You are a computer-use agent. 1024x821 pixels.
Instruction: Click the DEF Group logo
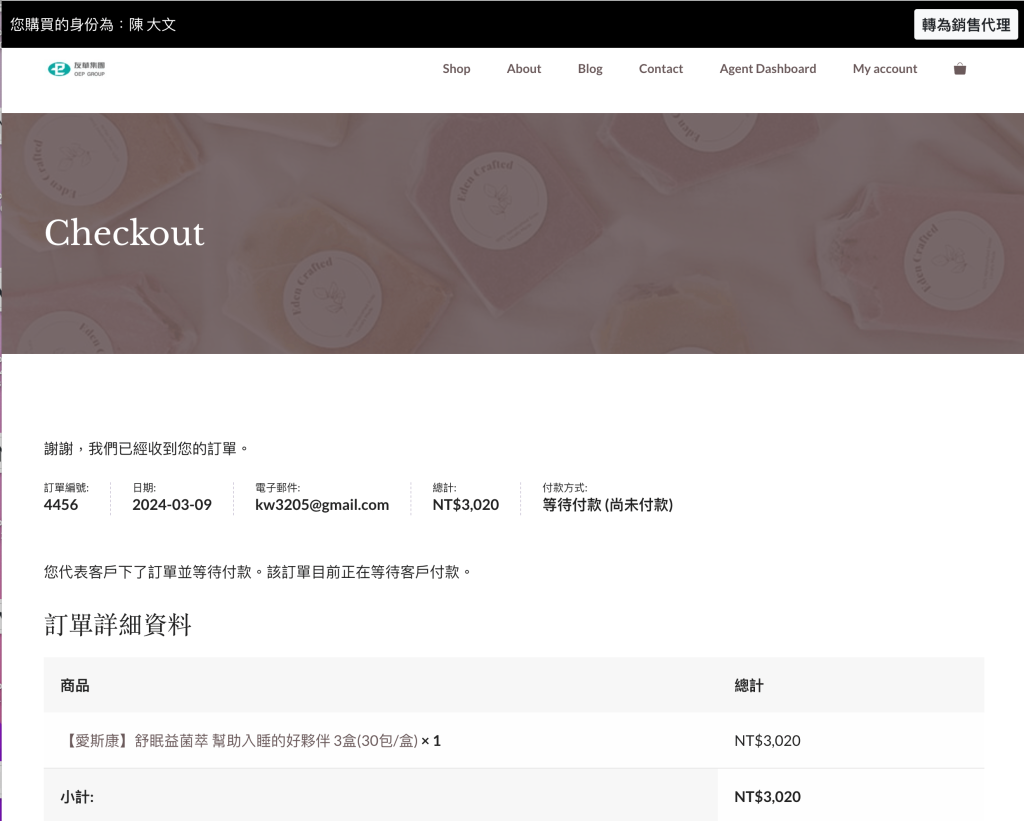pyautogui.click(x=76, y=69)
